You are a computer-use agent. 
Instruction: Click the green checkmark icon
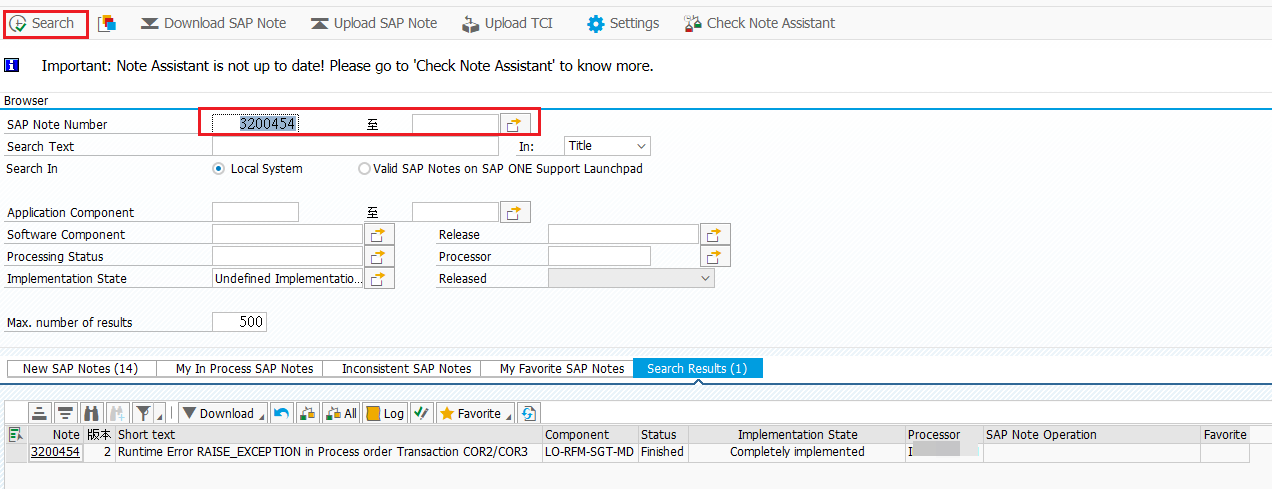point(421,413)
